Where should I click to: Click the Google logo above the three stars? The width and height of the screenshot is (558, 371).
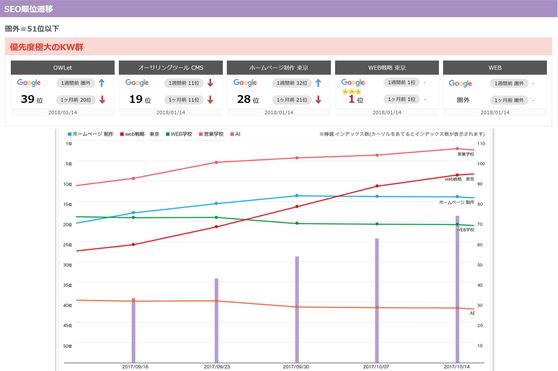353,83
